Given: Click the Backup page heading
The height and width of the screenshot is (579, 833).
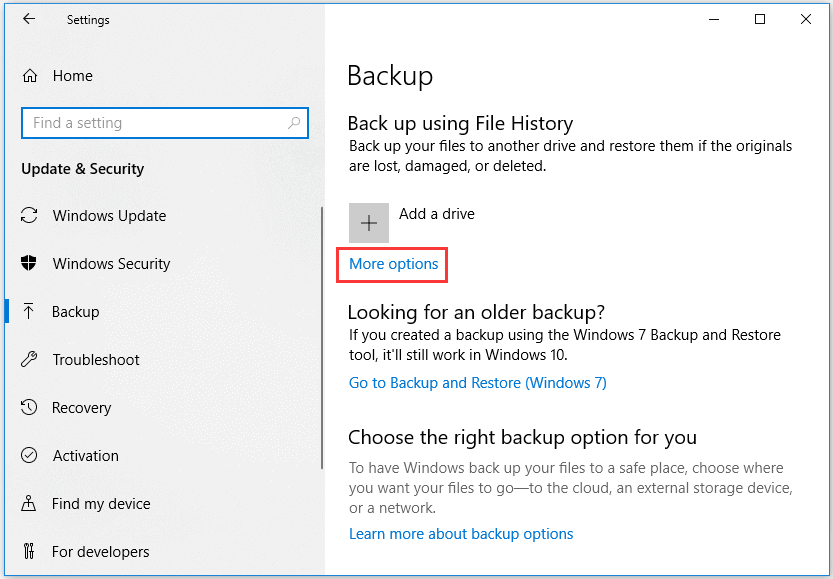Looking at the screenshot, I should [390, 76].
